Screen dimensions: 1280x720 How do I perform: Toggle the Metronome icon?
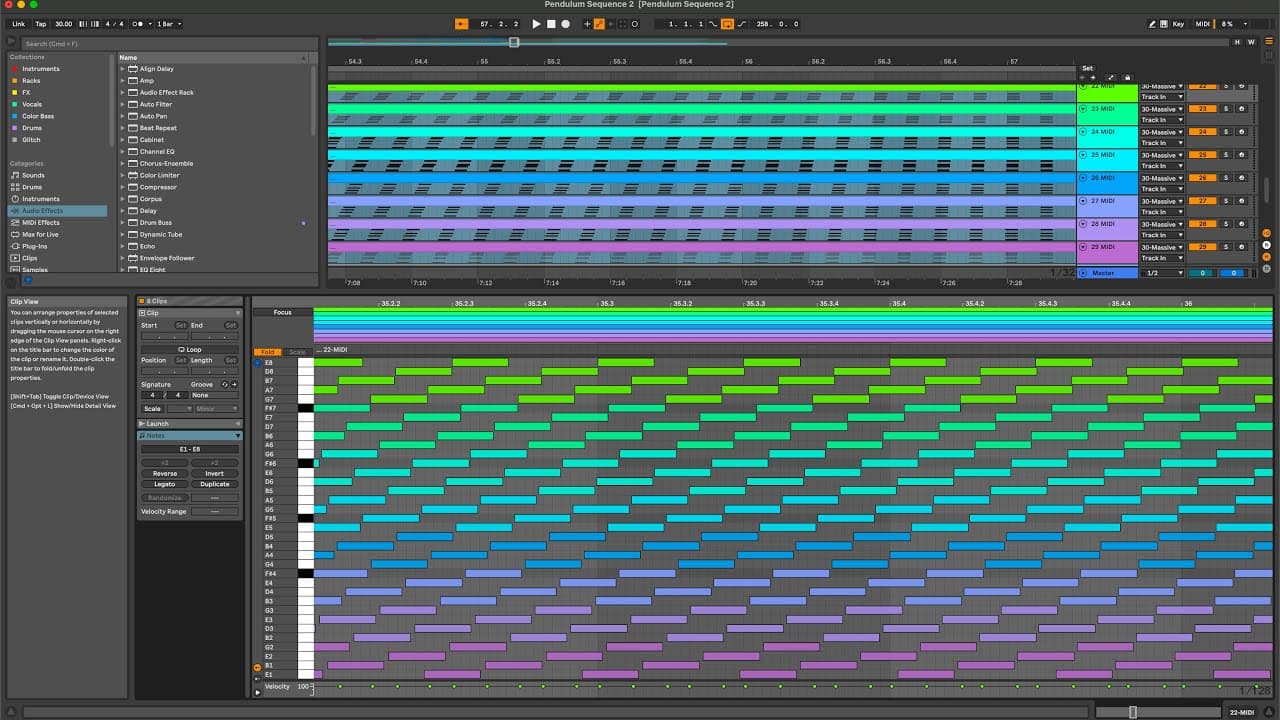coord(136,24)
